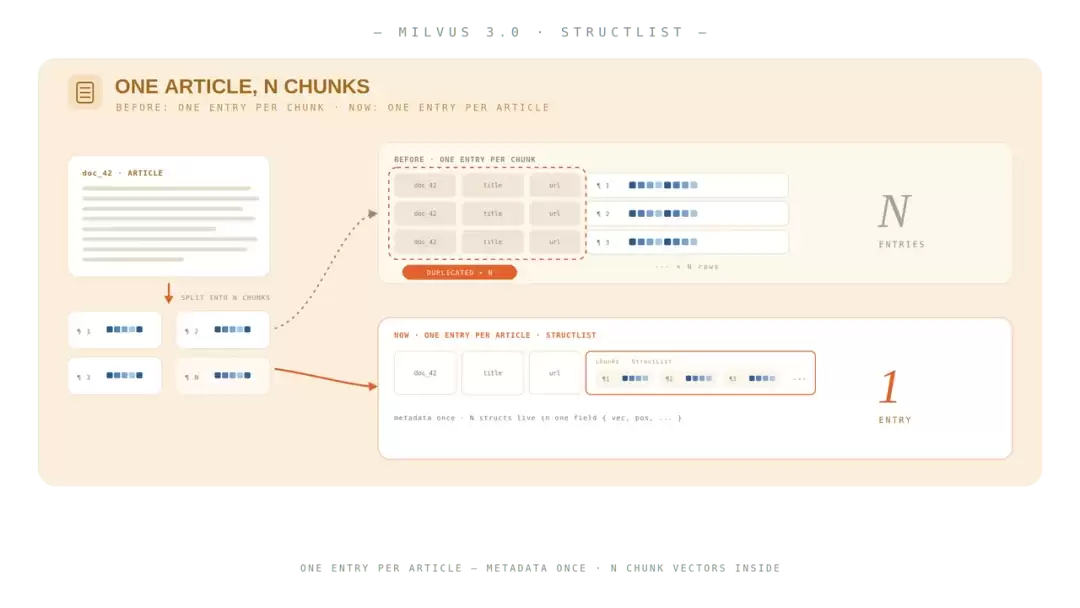Select the ¶2 struct inside the StructList field
The width and height of the screenshot is (1080, 608).
(x=689, y=379)
